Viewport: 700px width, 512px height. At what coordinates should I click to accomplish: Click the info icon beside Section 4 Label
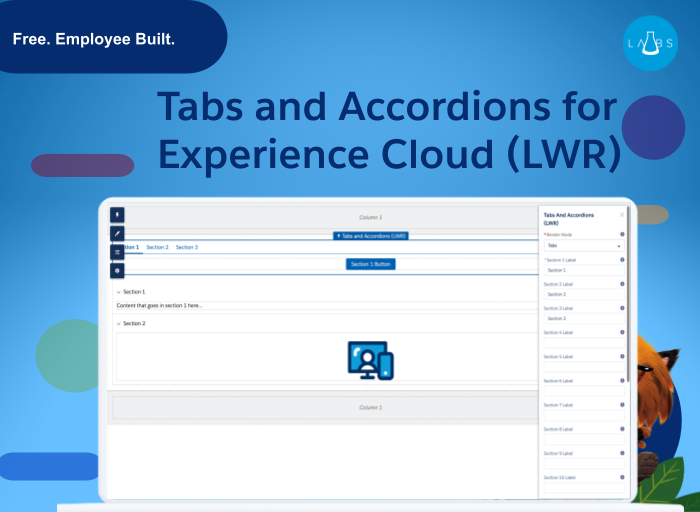click(x=622, y=332)
